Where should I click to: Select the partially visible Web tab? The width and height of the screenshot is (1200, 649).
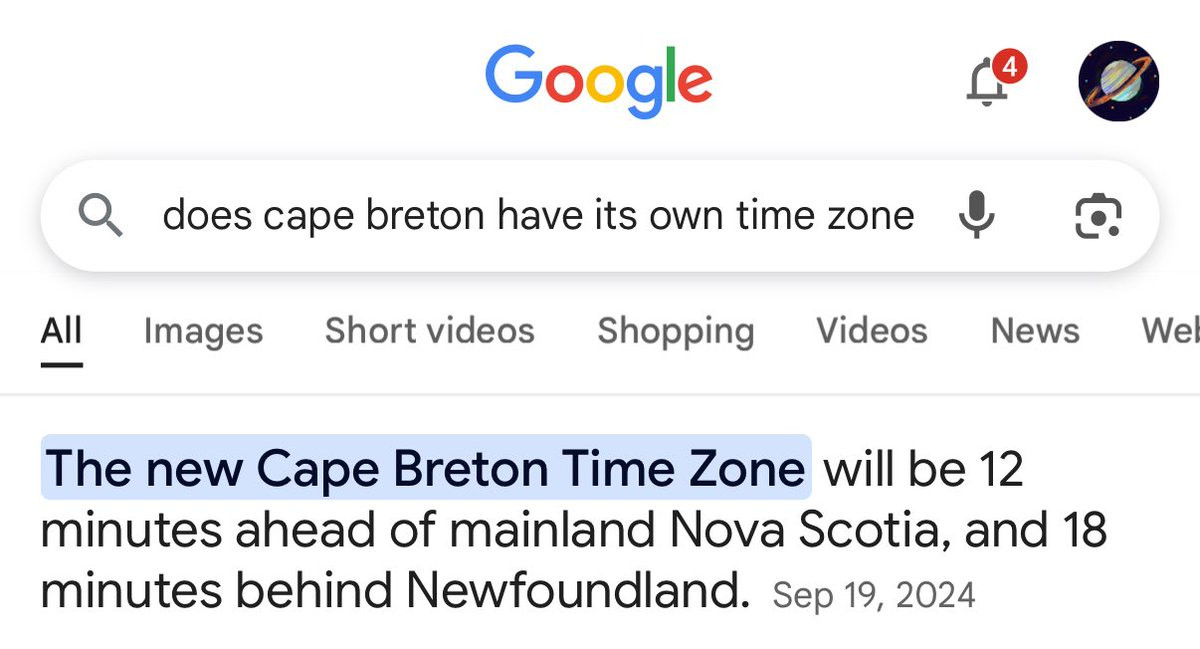coord(1172,330)
